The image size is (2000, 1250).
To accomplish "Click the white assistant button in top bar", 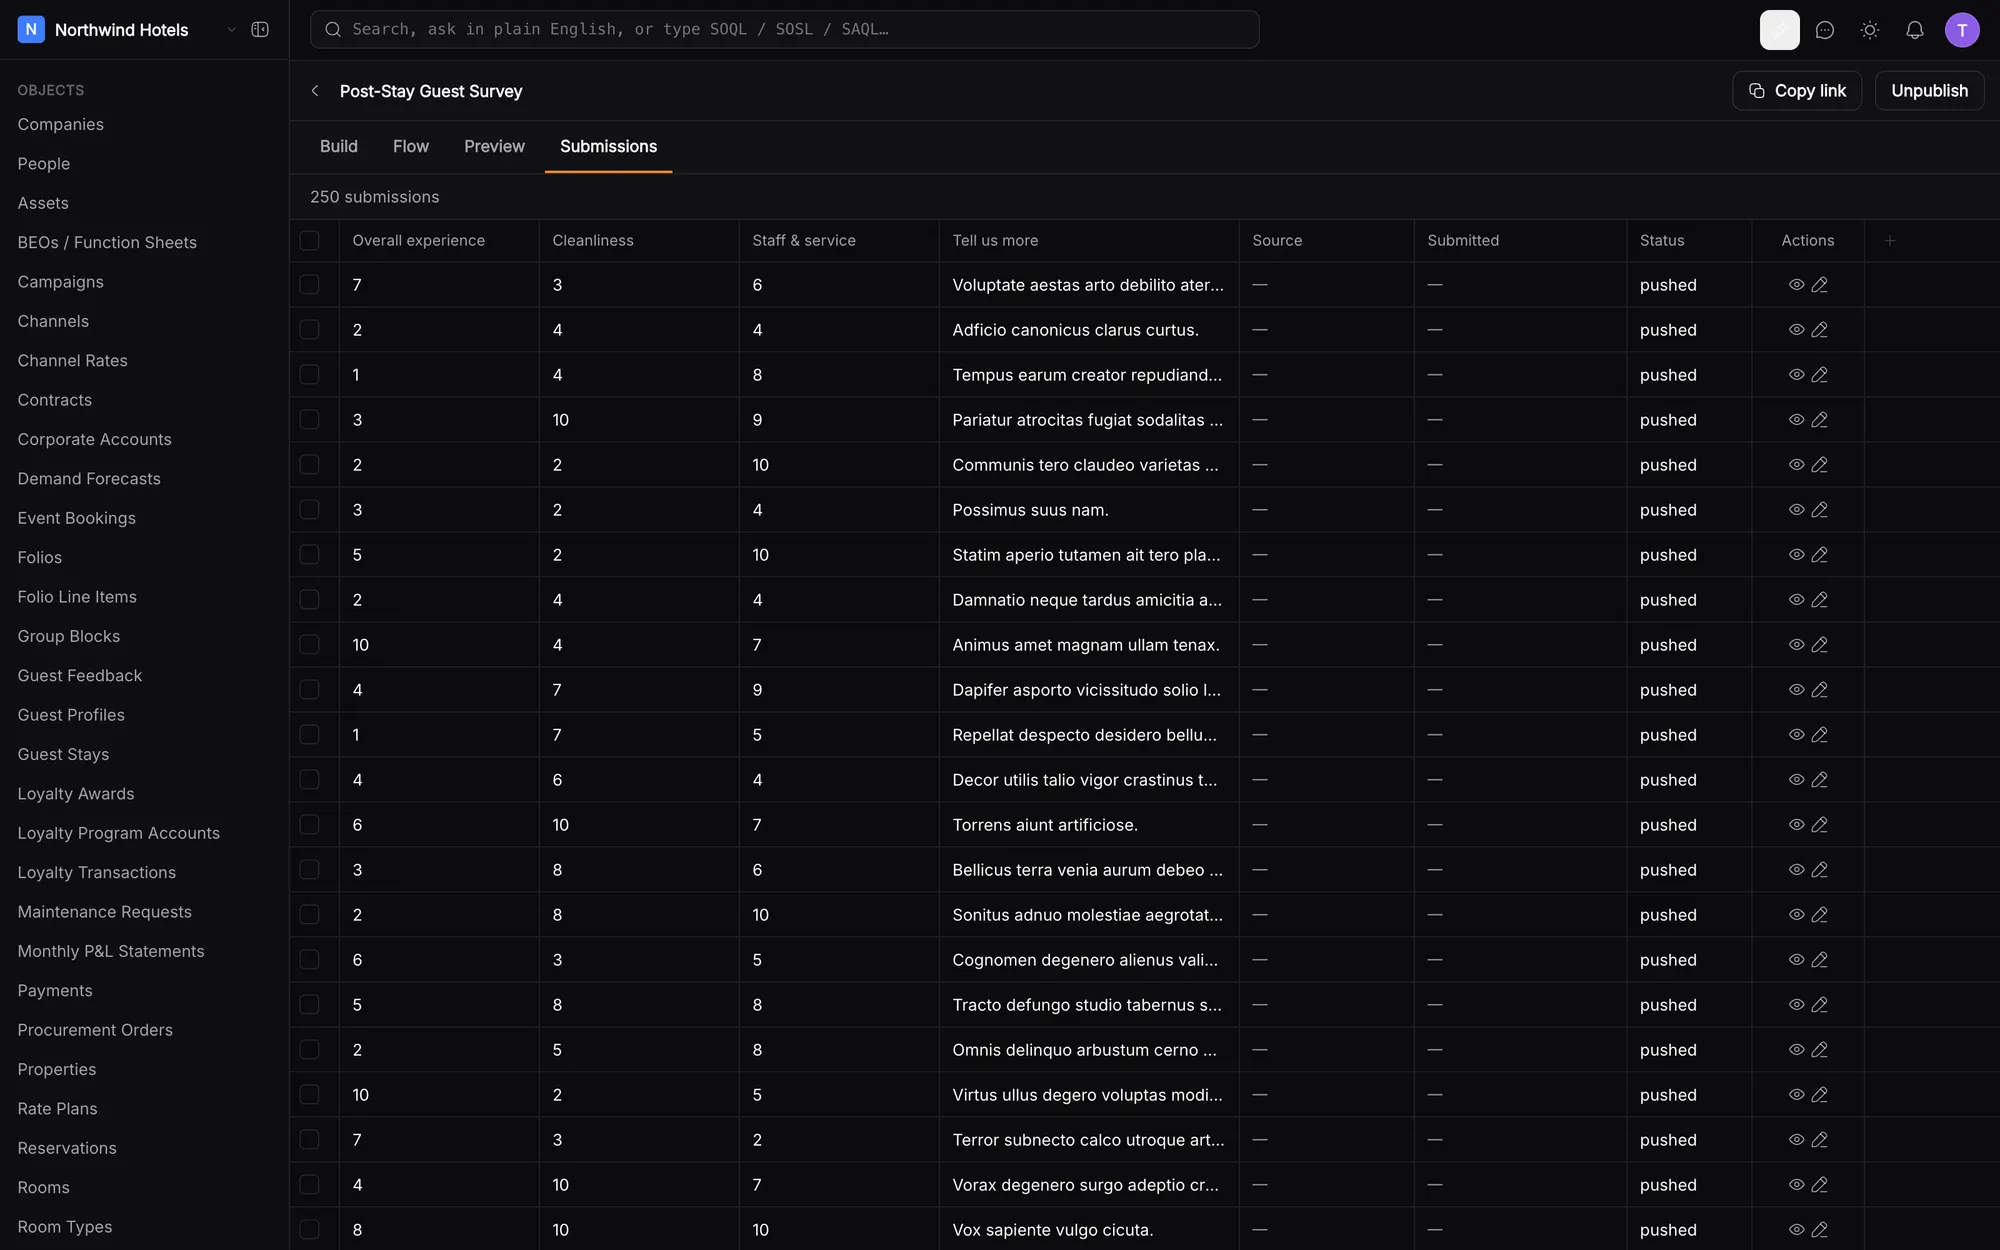I will pyautogui.click(x=1780, y=30).
